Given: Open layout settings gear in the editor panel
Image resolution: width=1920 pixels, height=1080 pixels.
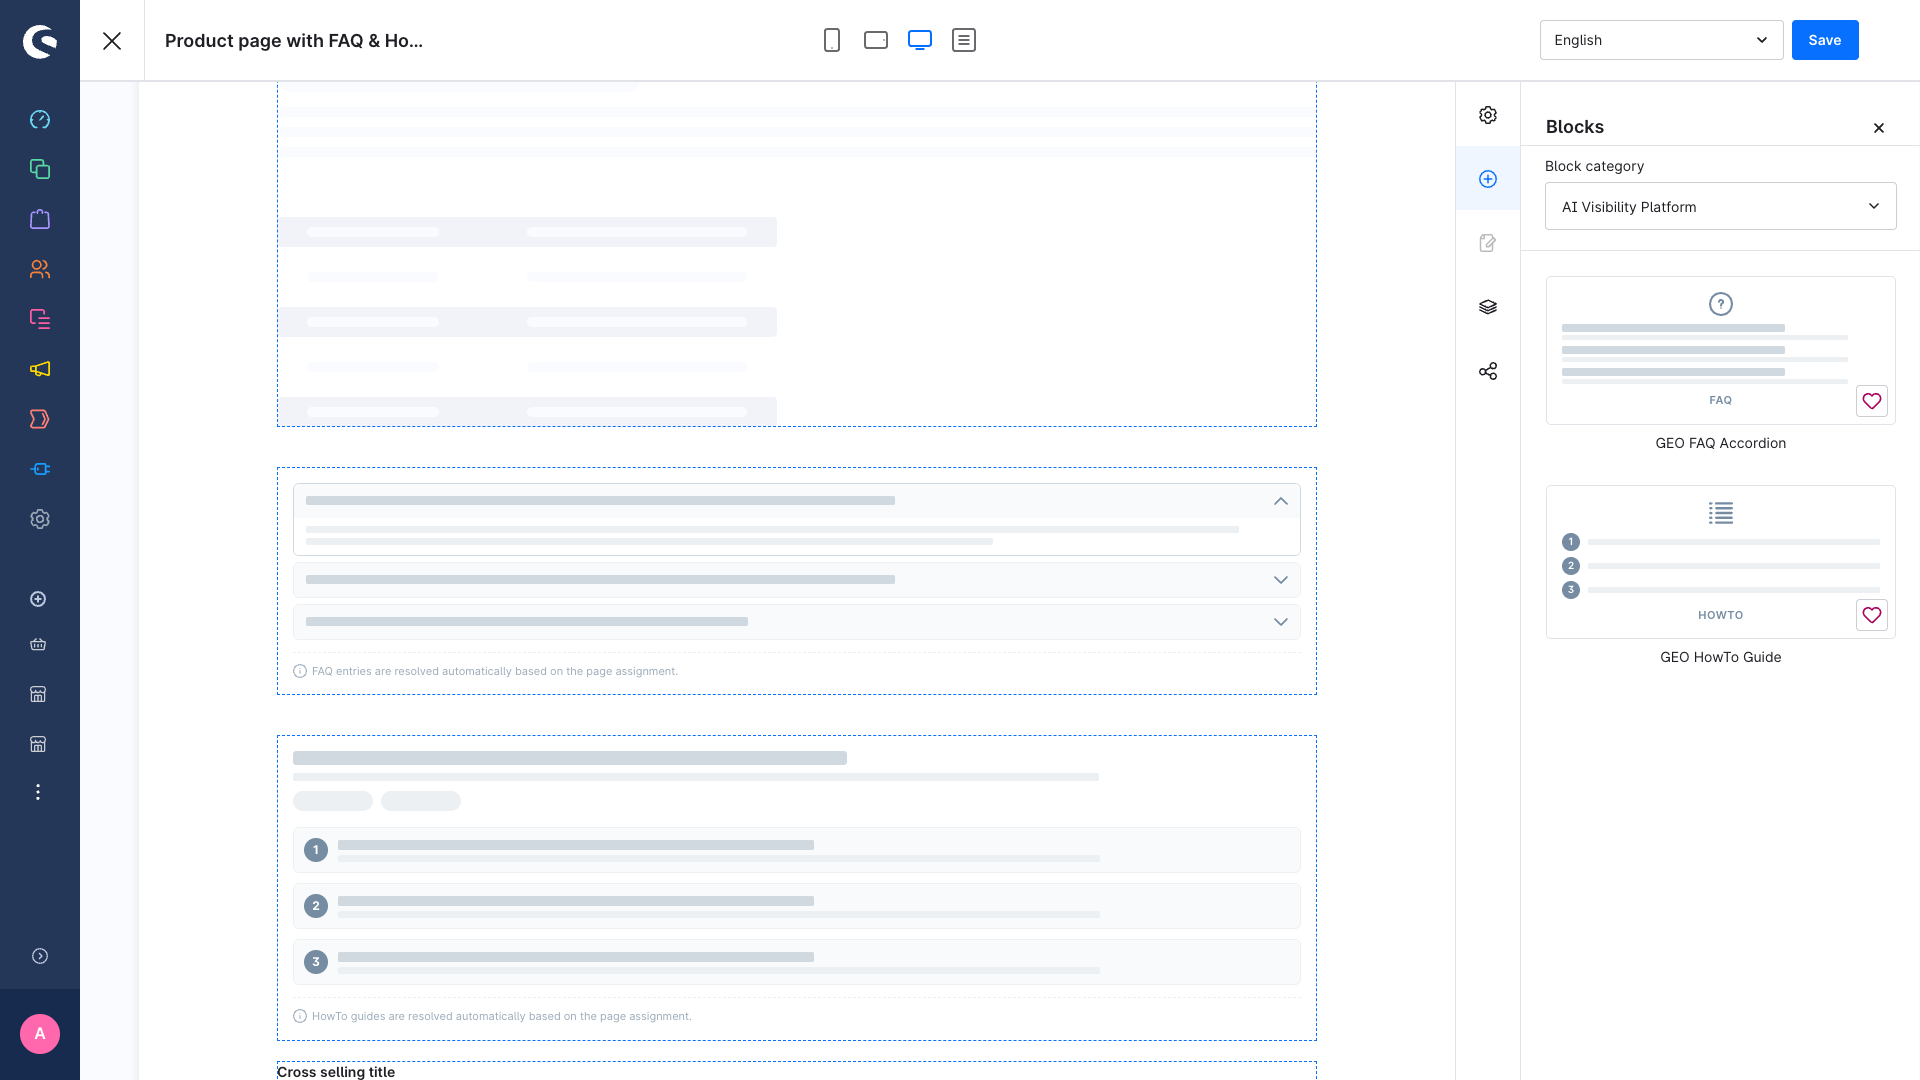Looking at the screenshot, I should click(1488, 115).
